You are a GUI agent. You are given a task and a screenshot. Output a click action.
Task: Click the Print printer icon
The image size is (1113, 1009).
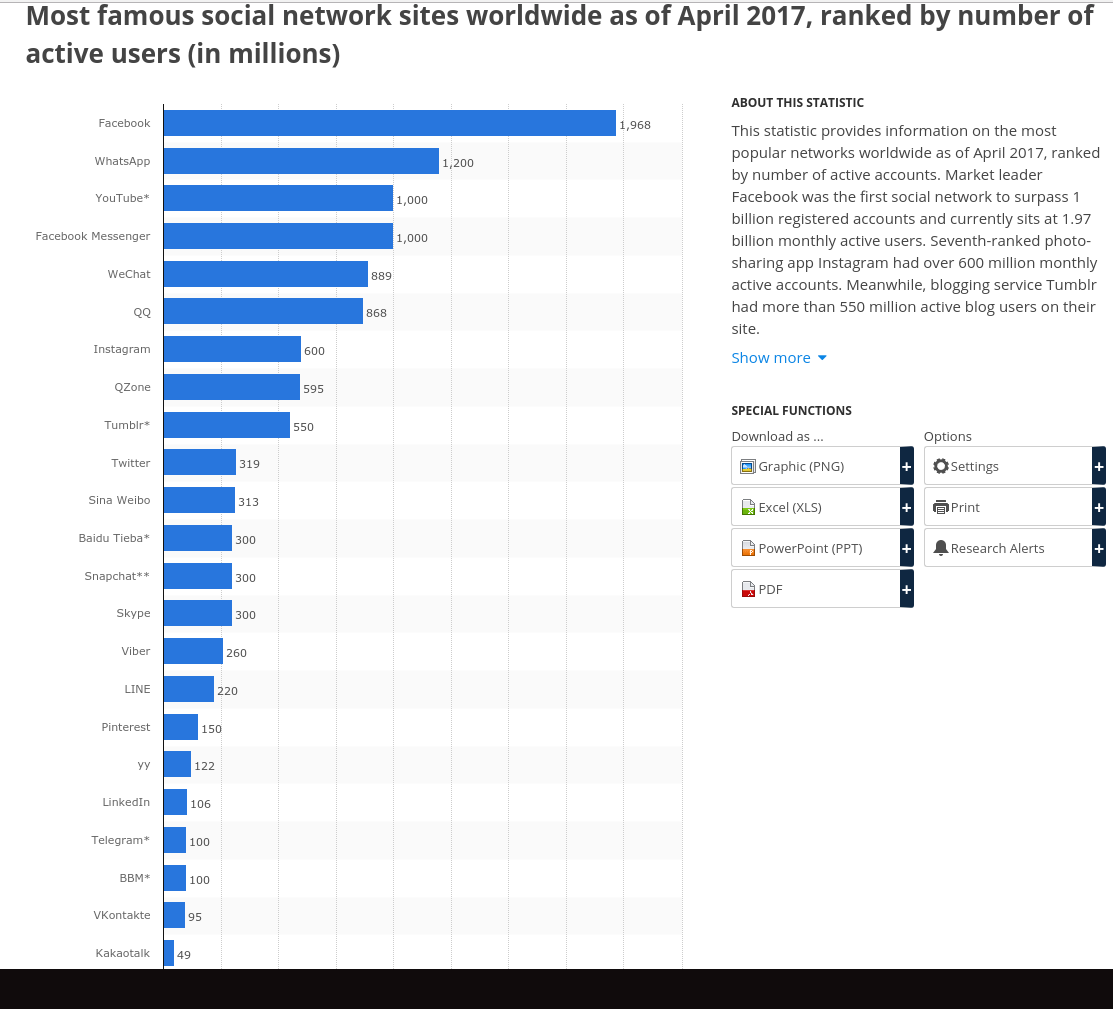point(940,507)
